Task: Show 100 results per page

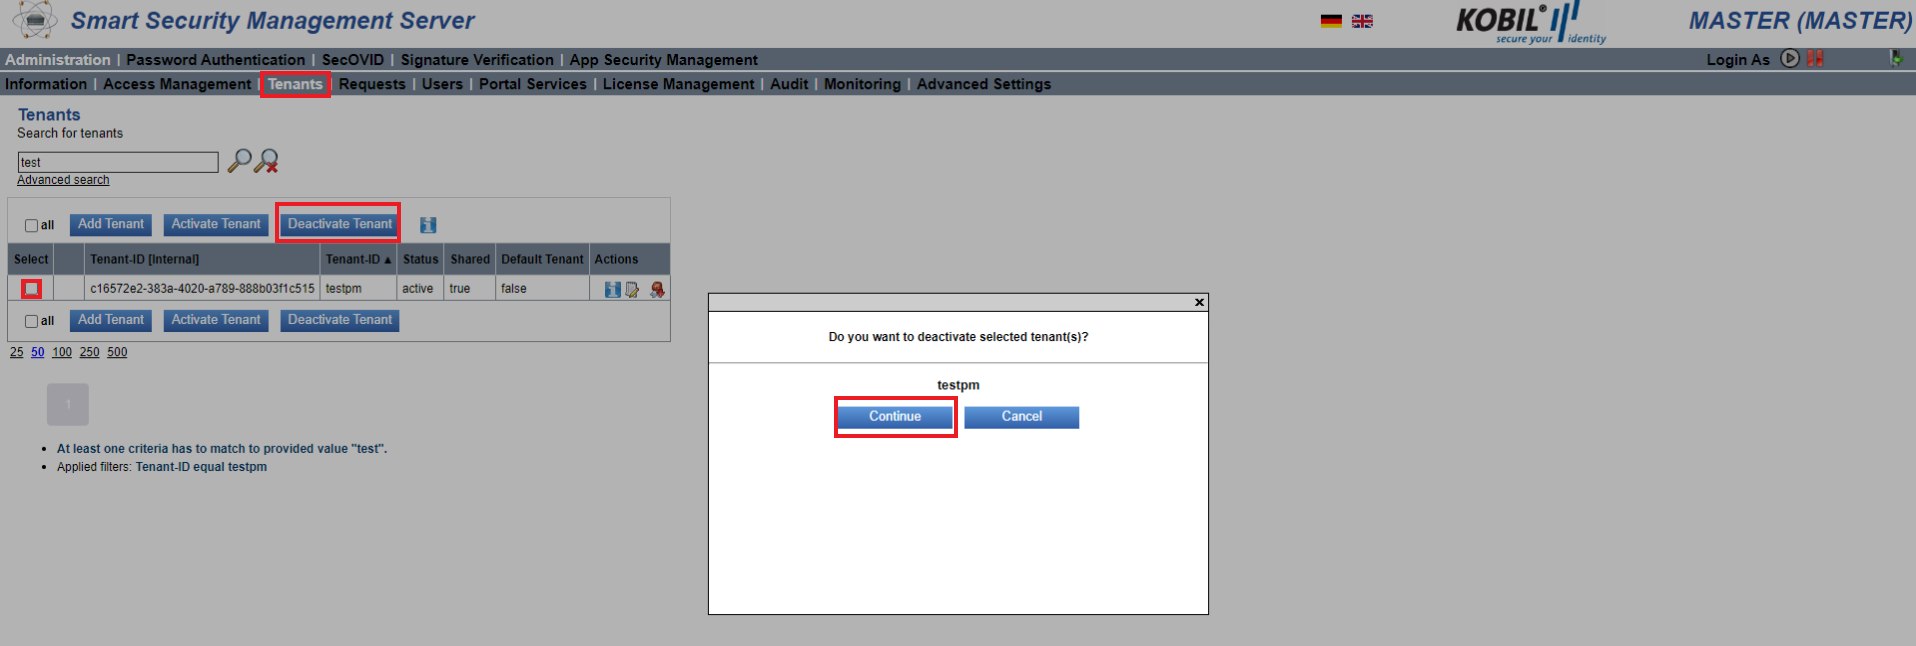Action: tap(62, 352)
